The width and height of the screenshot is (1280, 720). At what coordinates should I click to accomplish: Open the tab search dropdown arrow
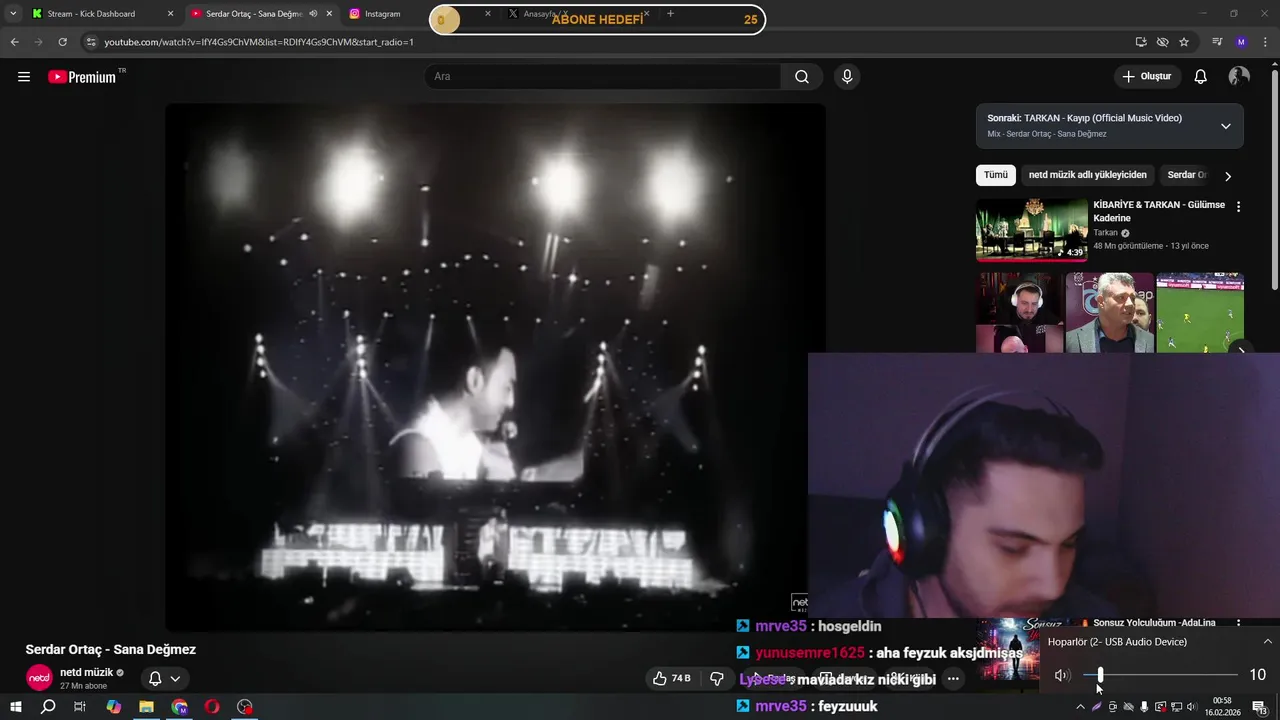[x=13, y=14]
